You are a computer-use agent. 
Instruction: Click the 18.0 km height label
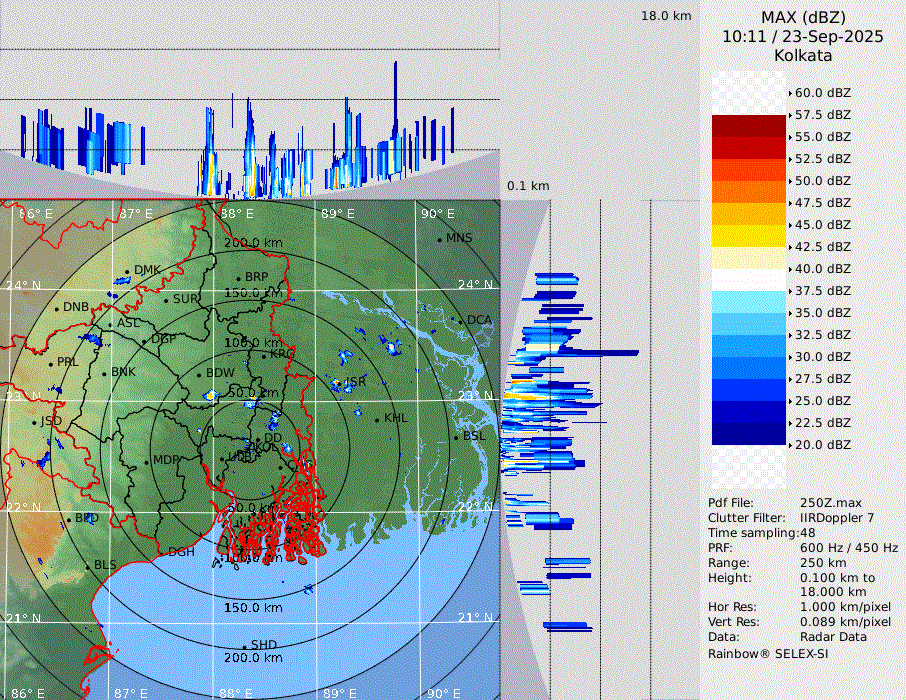[666, 16]
